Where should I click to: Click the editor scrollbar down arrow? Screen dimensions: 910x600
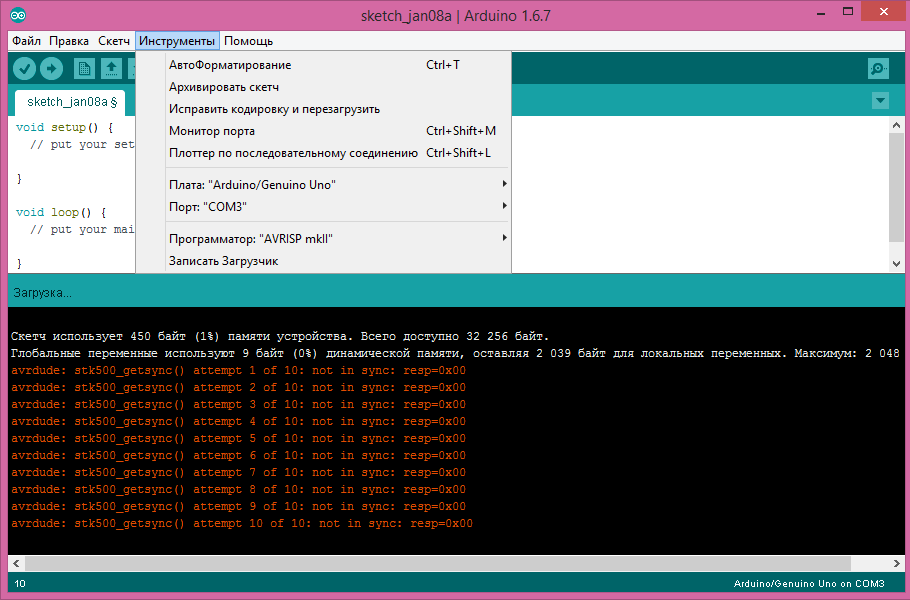[x=895, y=262]
